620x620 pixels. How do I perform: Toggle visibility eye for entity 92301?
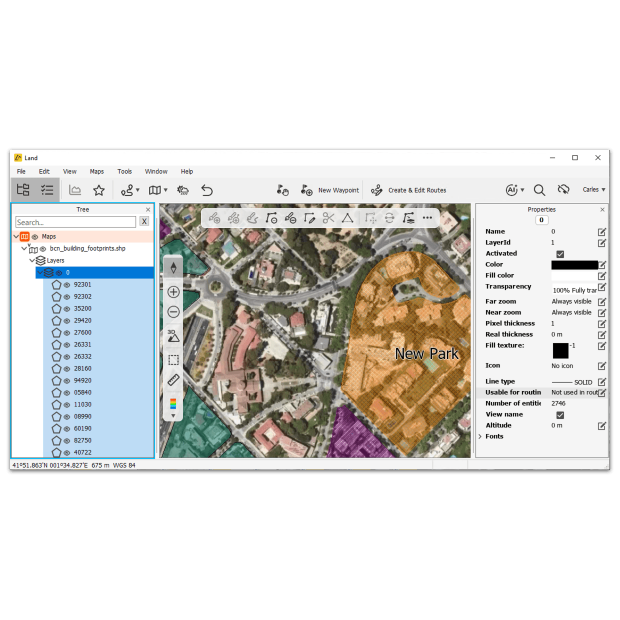[x=67, y=285]
